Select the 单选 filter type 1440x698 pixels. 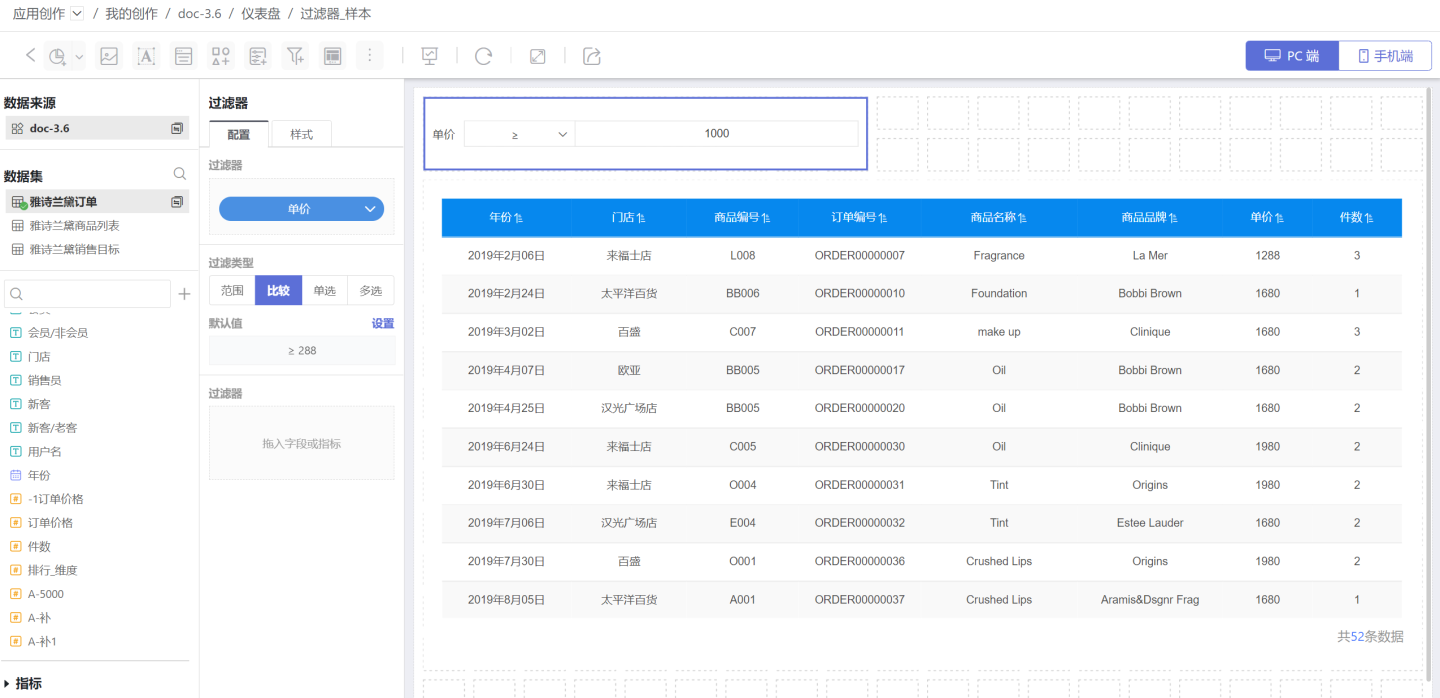coord(325,290)
